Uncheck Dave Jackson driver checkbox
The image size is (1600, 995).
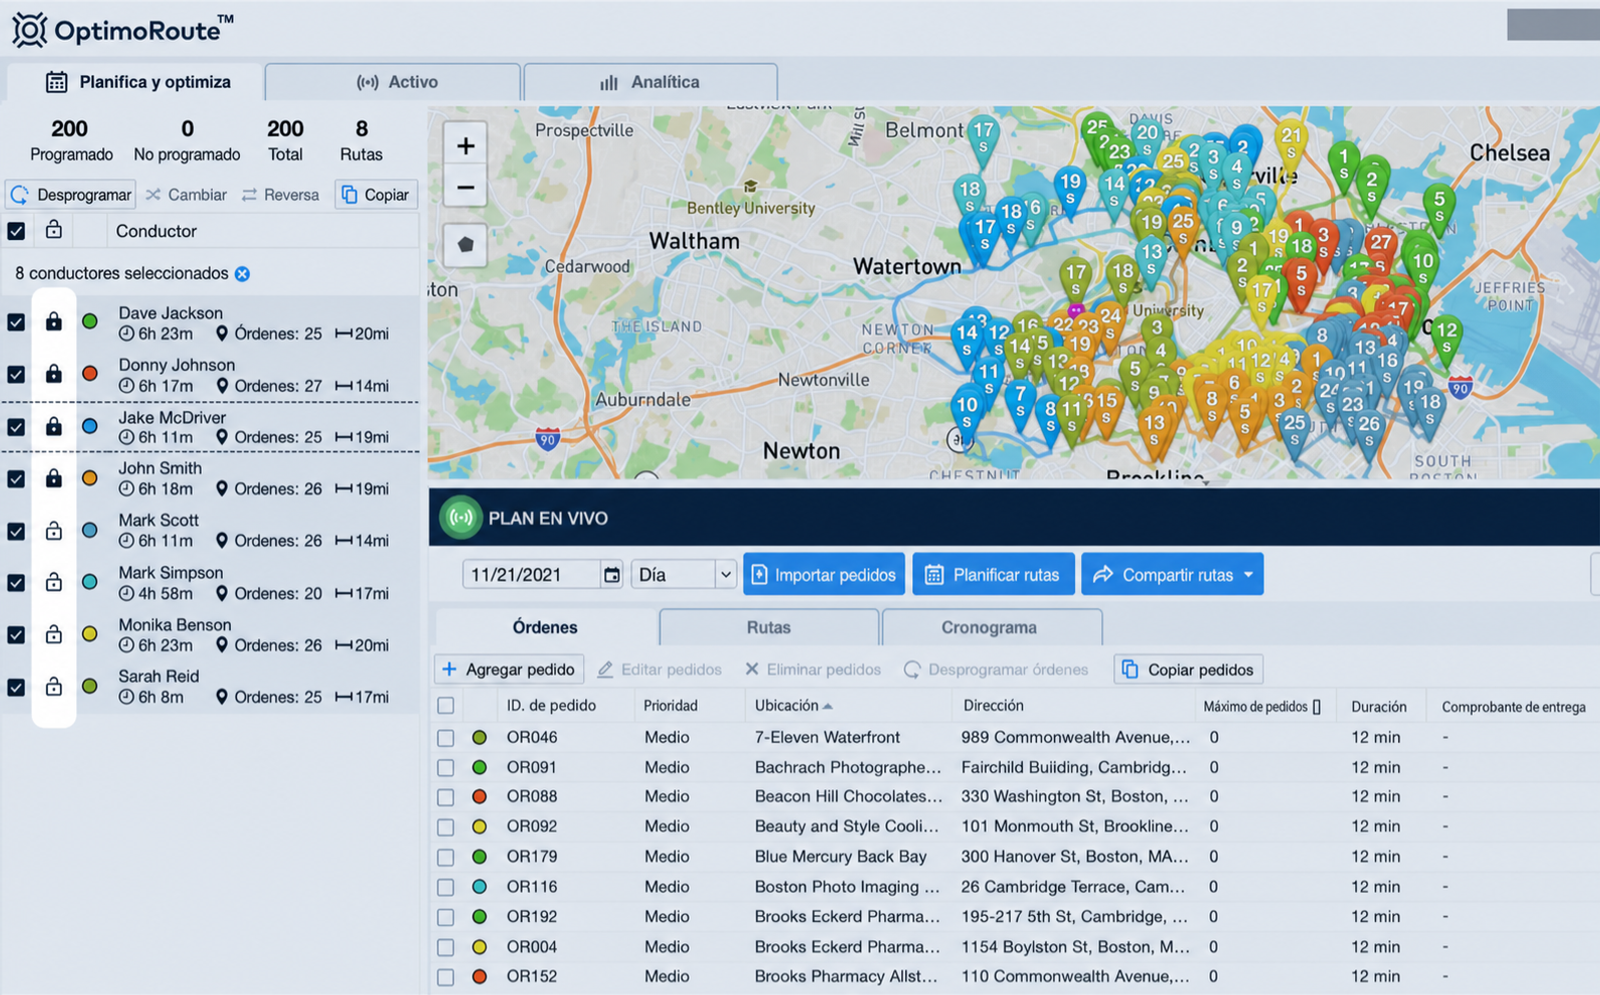[16, 322]
